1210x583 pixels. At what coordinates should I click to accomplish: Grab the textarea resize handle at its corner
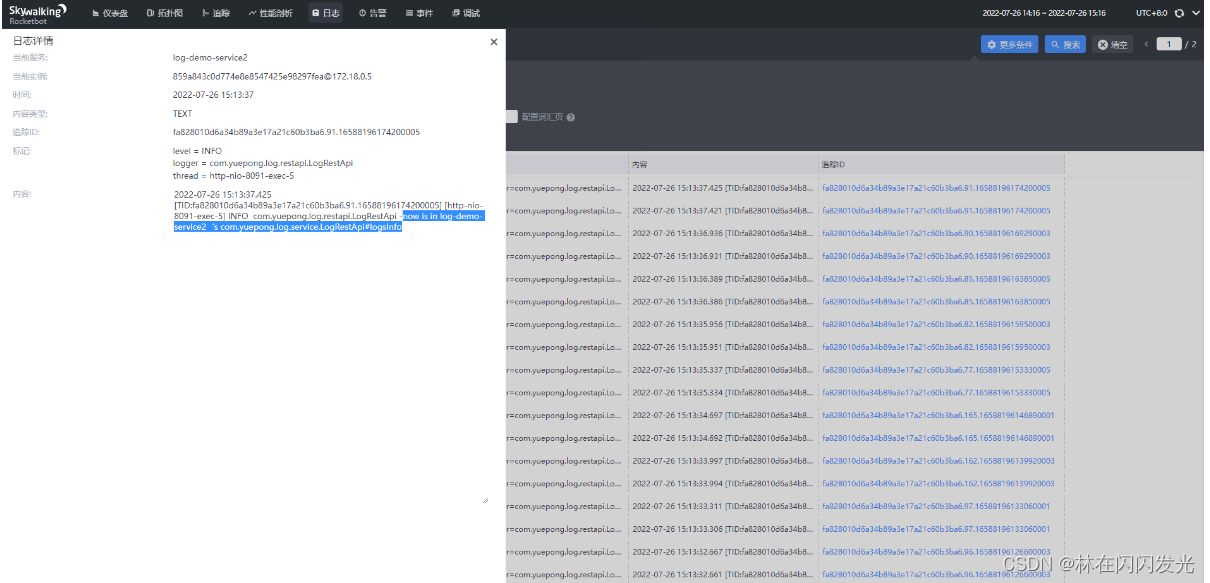click(x=485, y=499)
